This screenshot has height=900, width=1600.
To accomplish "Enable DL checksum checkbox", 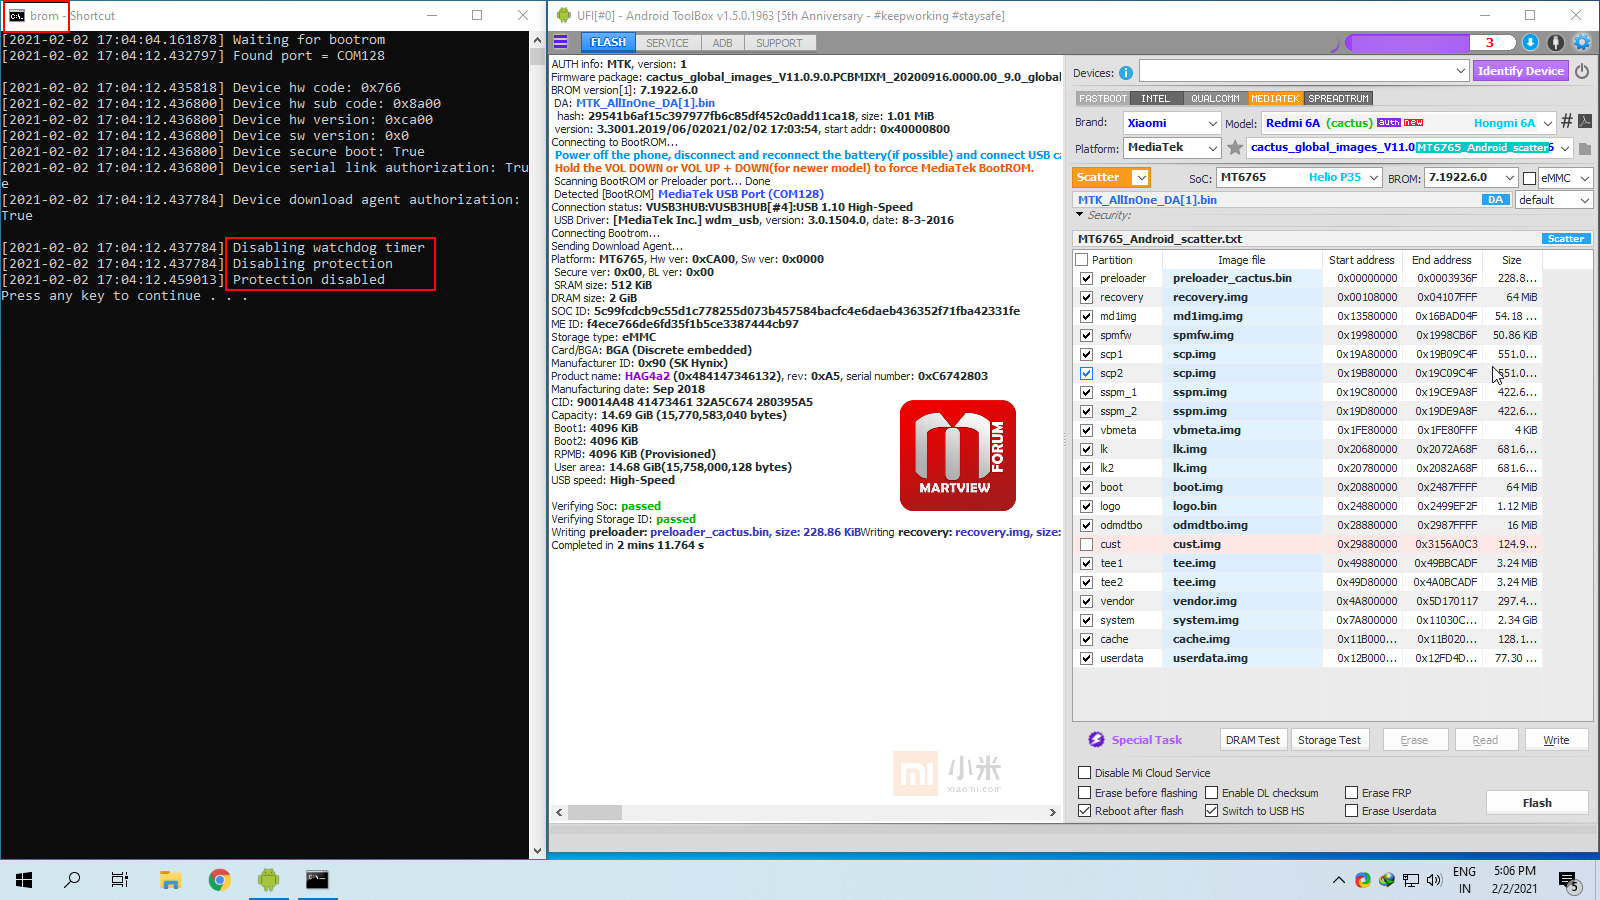I will [x=1212, y=793].
